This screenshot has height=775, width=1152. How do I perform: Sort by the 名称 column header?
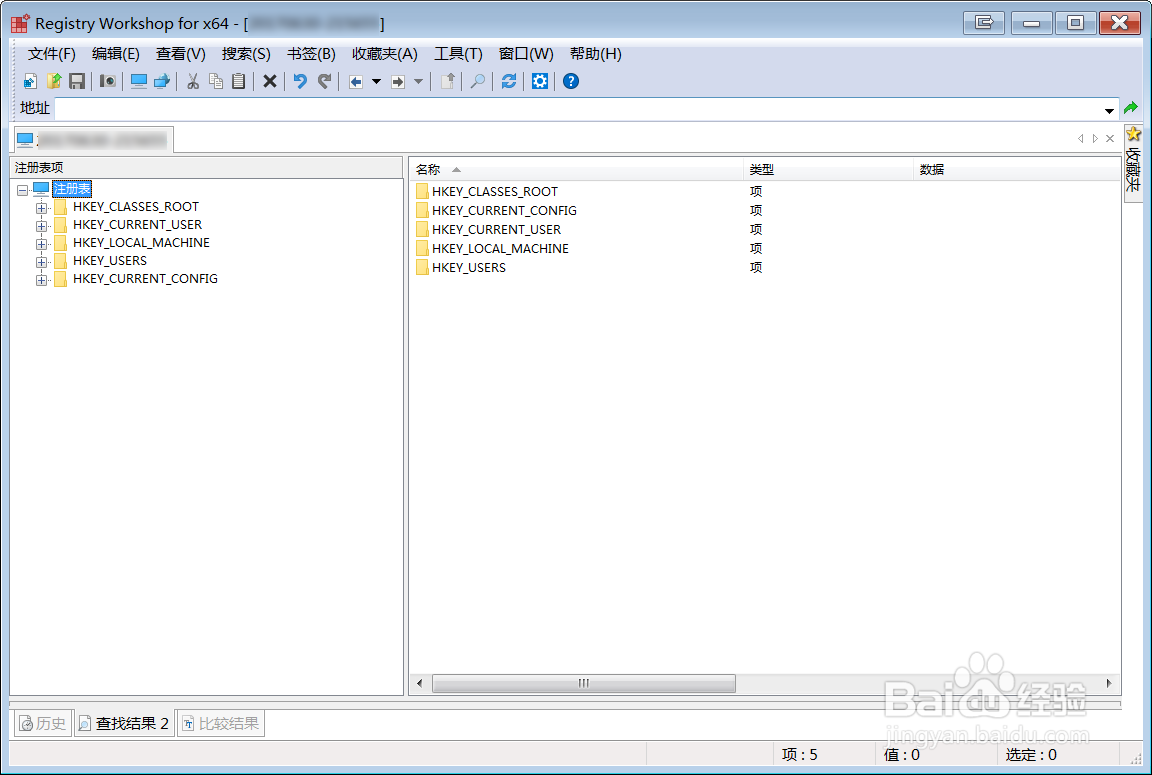coord(576,170)
